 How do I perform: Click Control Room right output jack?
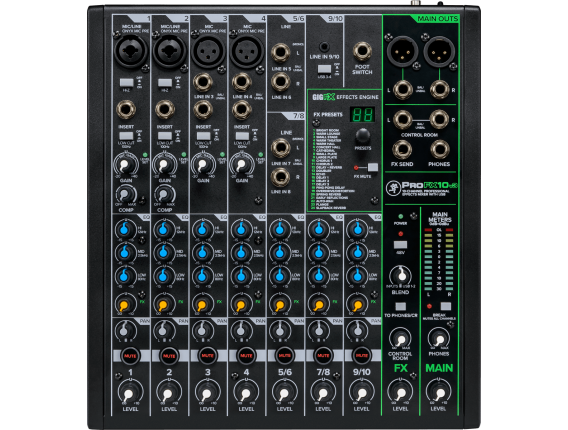click(439, 120)
